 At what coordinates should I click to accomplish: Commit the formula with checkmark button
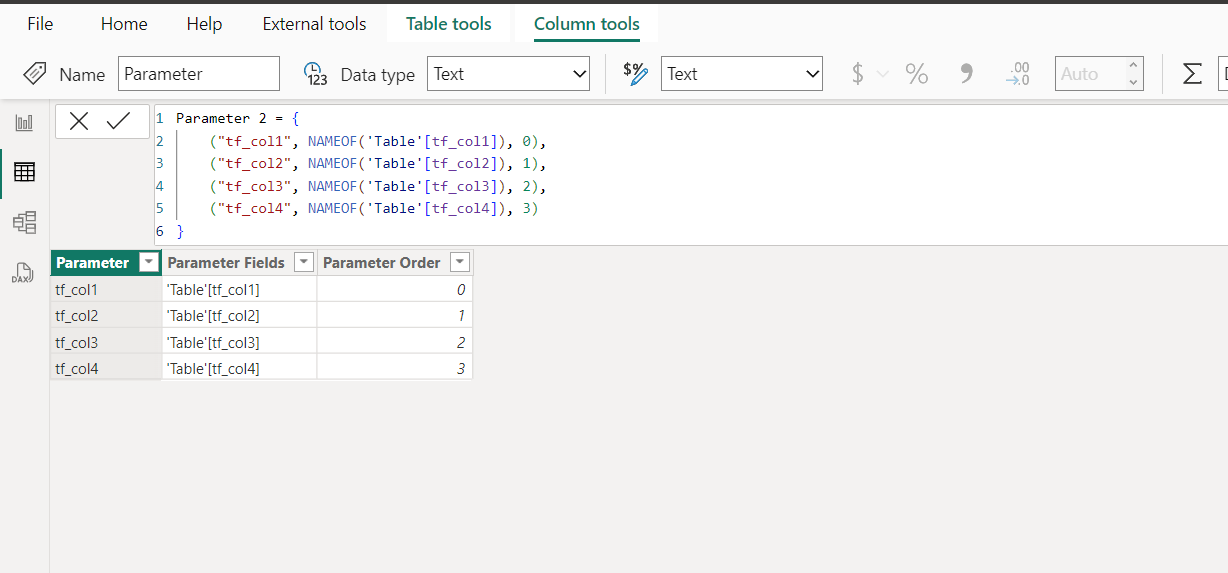pyautogui.click(x=119, y=121)
